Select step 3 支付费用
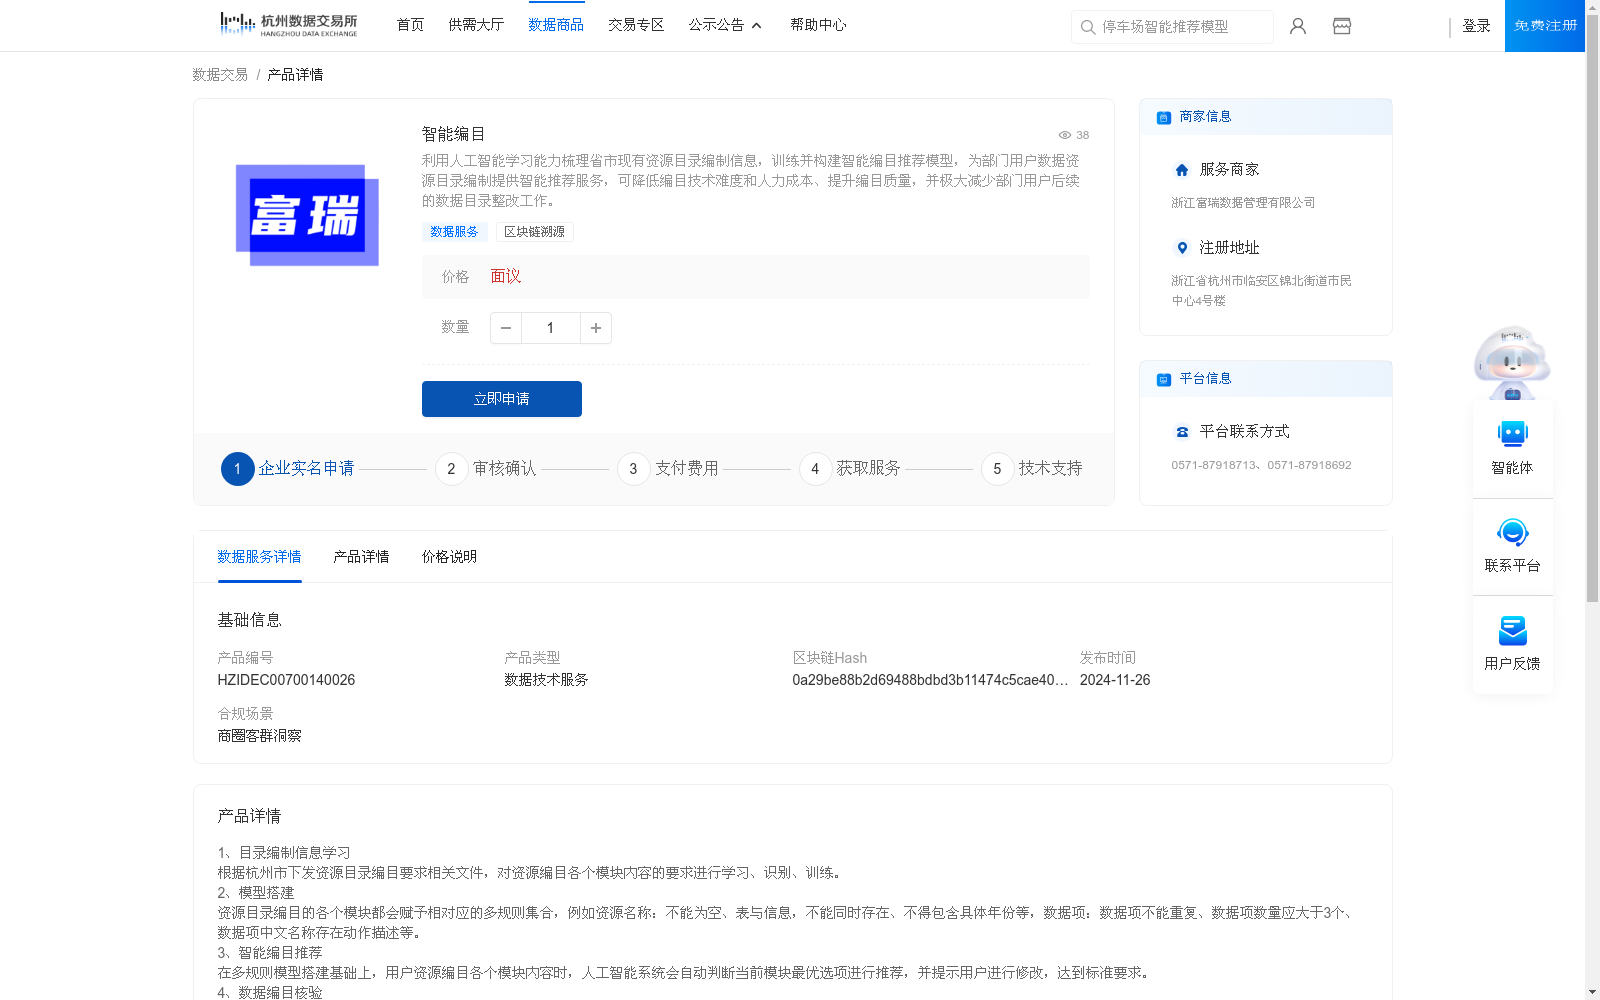1600x1000 pixels. pyautogui.click(x=668, y=468)
